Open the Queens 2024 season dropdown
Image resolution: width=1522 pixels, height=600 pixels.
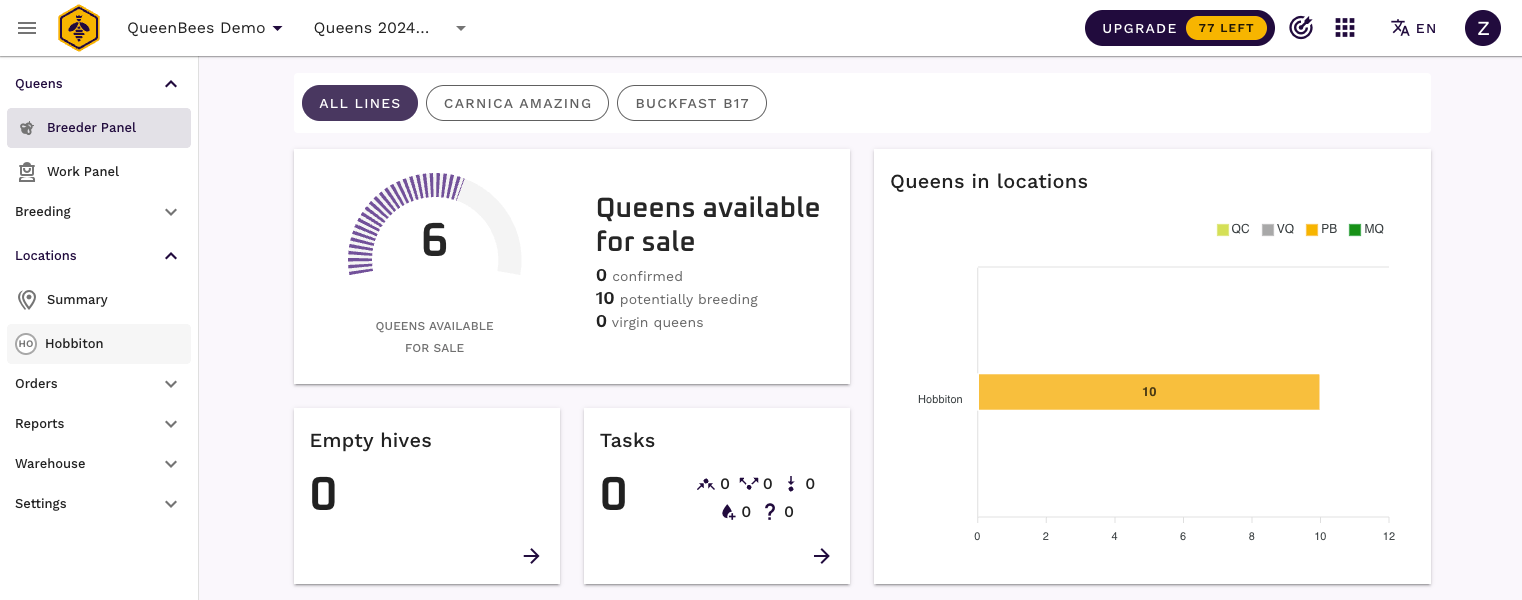pos(390,28)
